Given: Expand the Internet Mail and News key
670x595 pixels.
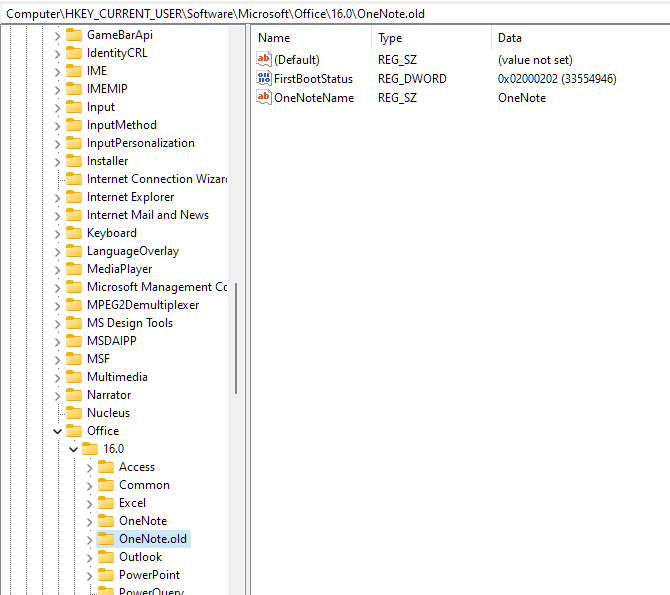Looking at the screenshot, I should coord(58,216).
